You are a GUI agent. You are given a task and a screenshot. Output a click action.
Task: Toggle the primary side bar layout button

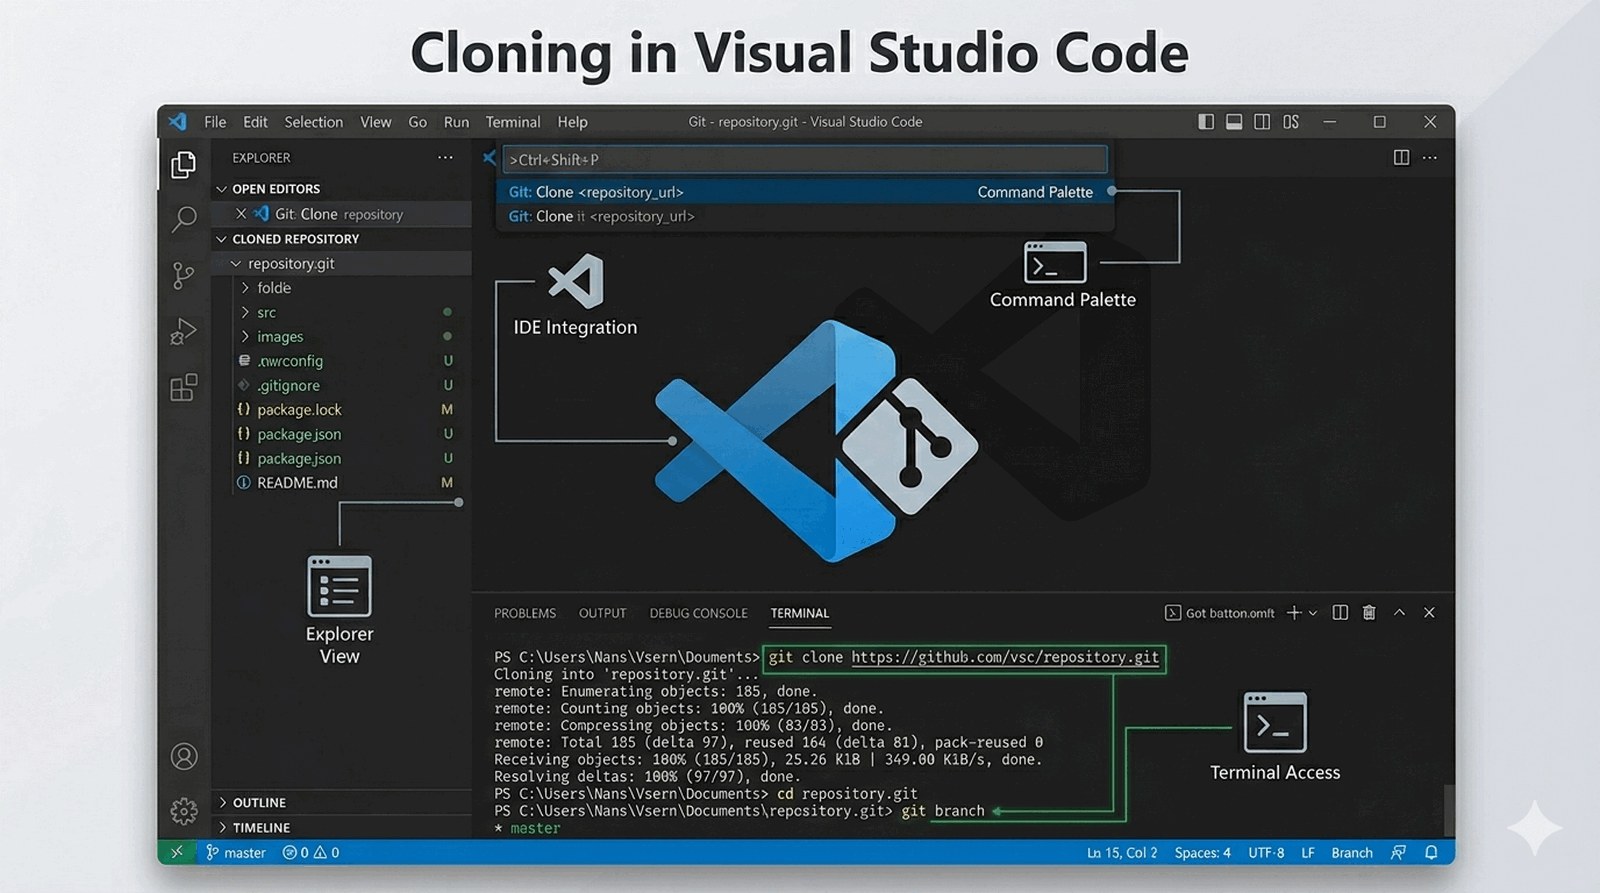click(x=1206, y=122)
